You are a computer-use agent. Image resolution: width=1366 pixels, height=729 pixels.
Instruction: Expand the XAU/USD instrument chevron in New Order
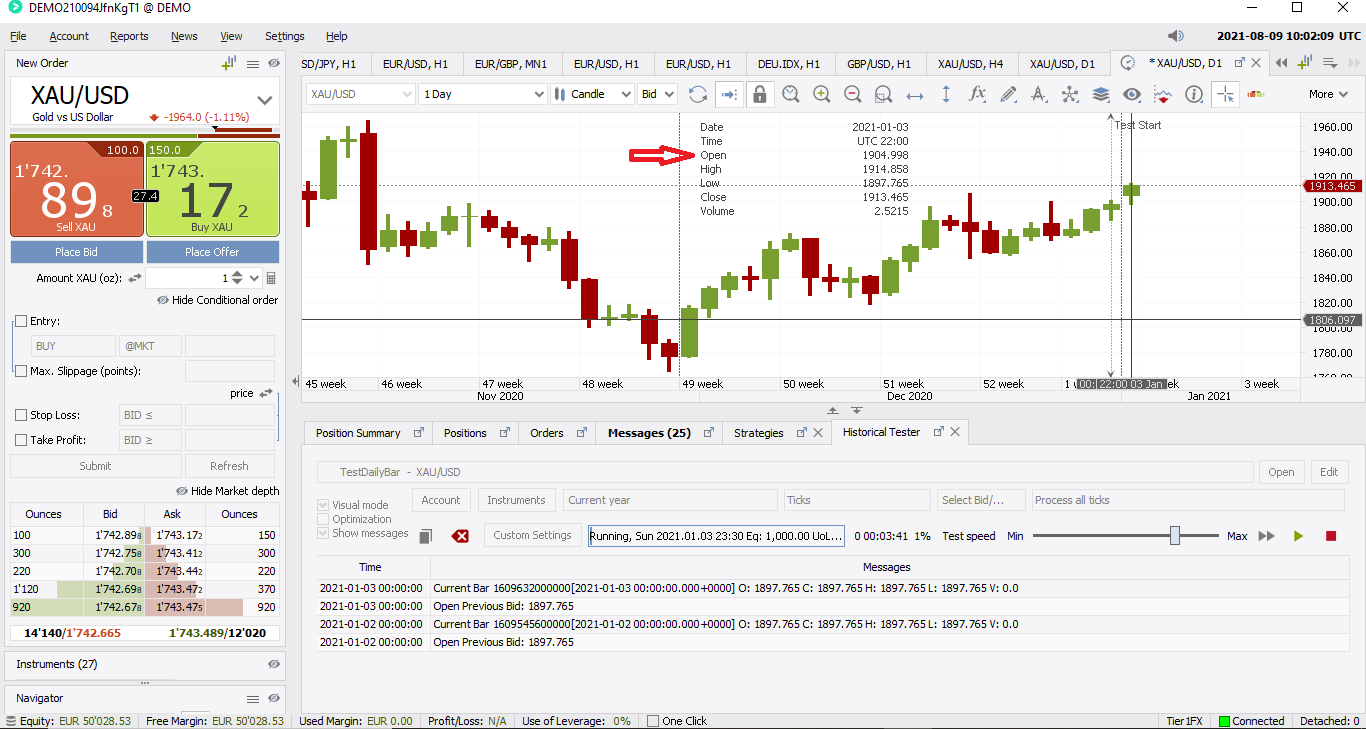click(x=265, y=100)
